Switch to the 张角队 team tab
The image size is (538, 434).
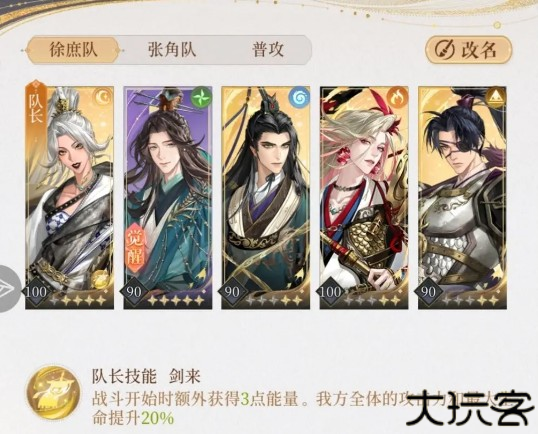pos(172,50)
